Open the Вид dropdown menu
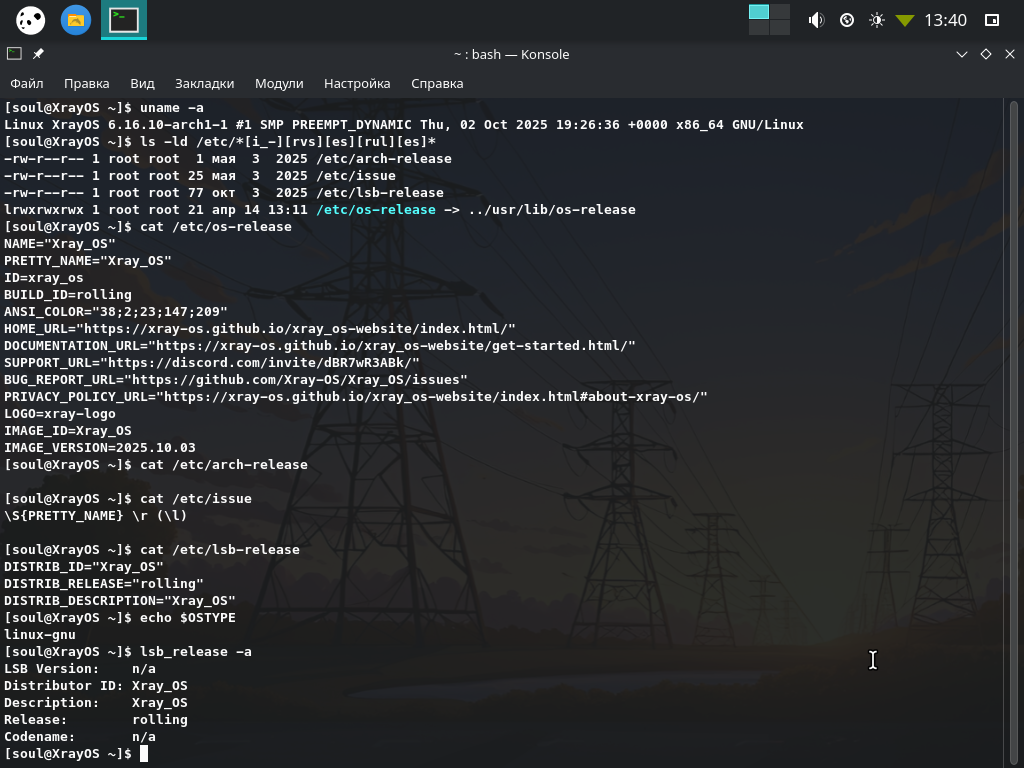 click(x=142, y=84)
